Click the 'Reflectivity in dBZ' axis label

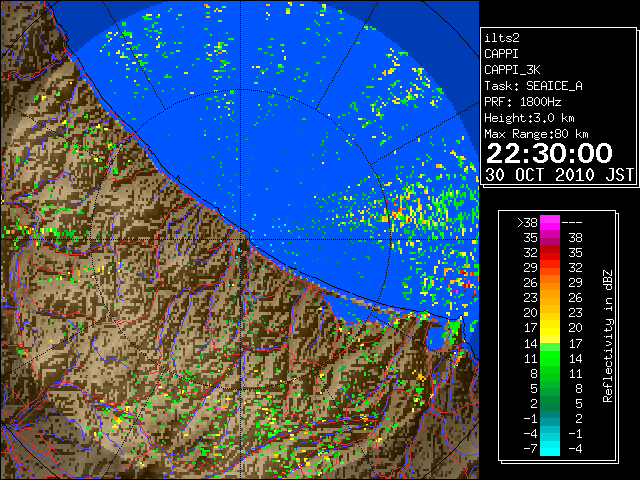[x=607, y=336]
